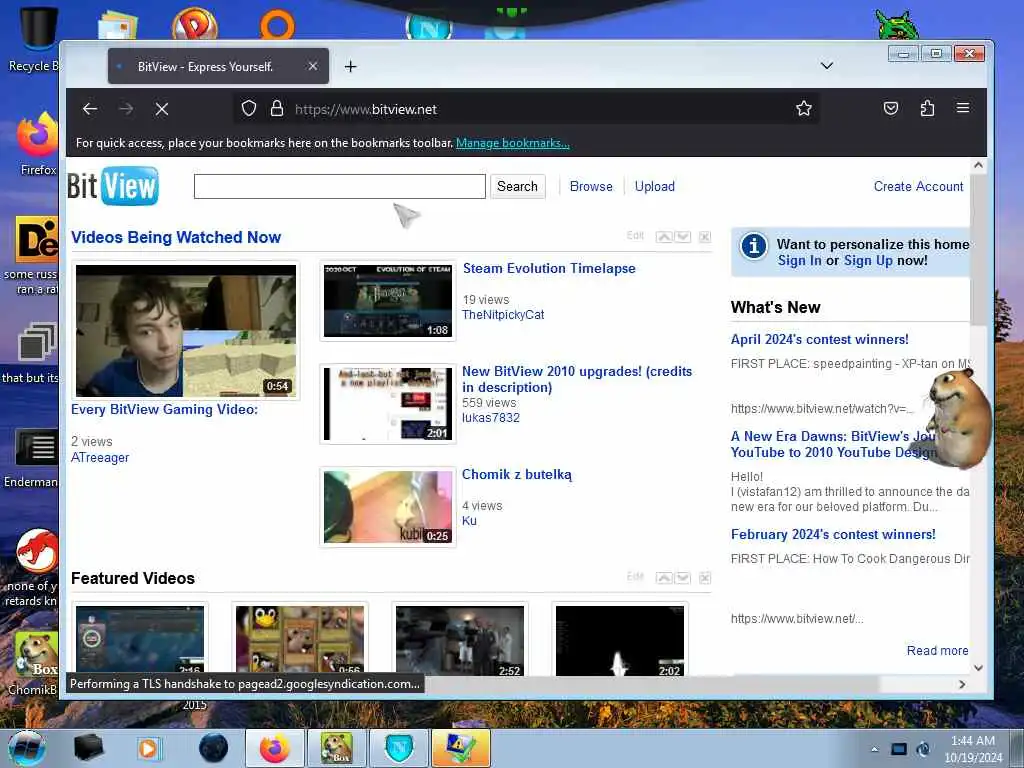Open Every BitView Gaming Video thumbnail
The height and width of the screenshot is (768, 1024).
(186, 330)
